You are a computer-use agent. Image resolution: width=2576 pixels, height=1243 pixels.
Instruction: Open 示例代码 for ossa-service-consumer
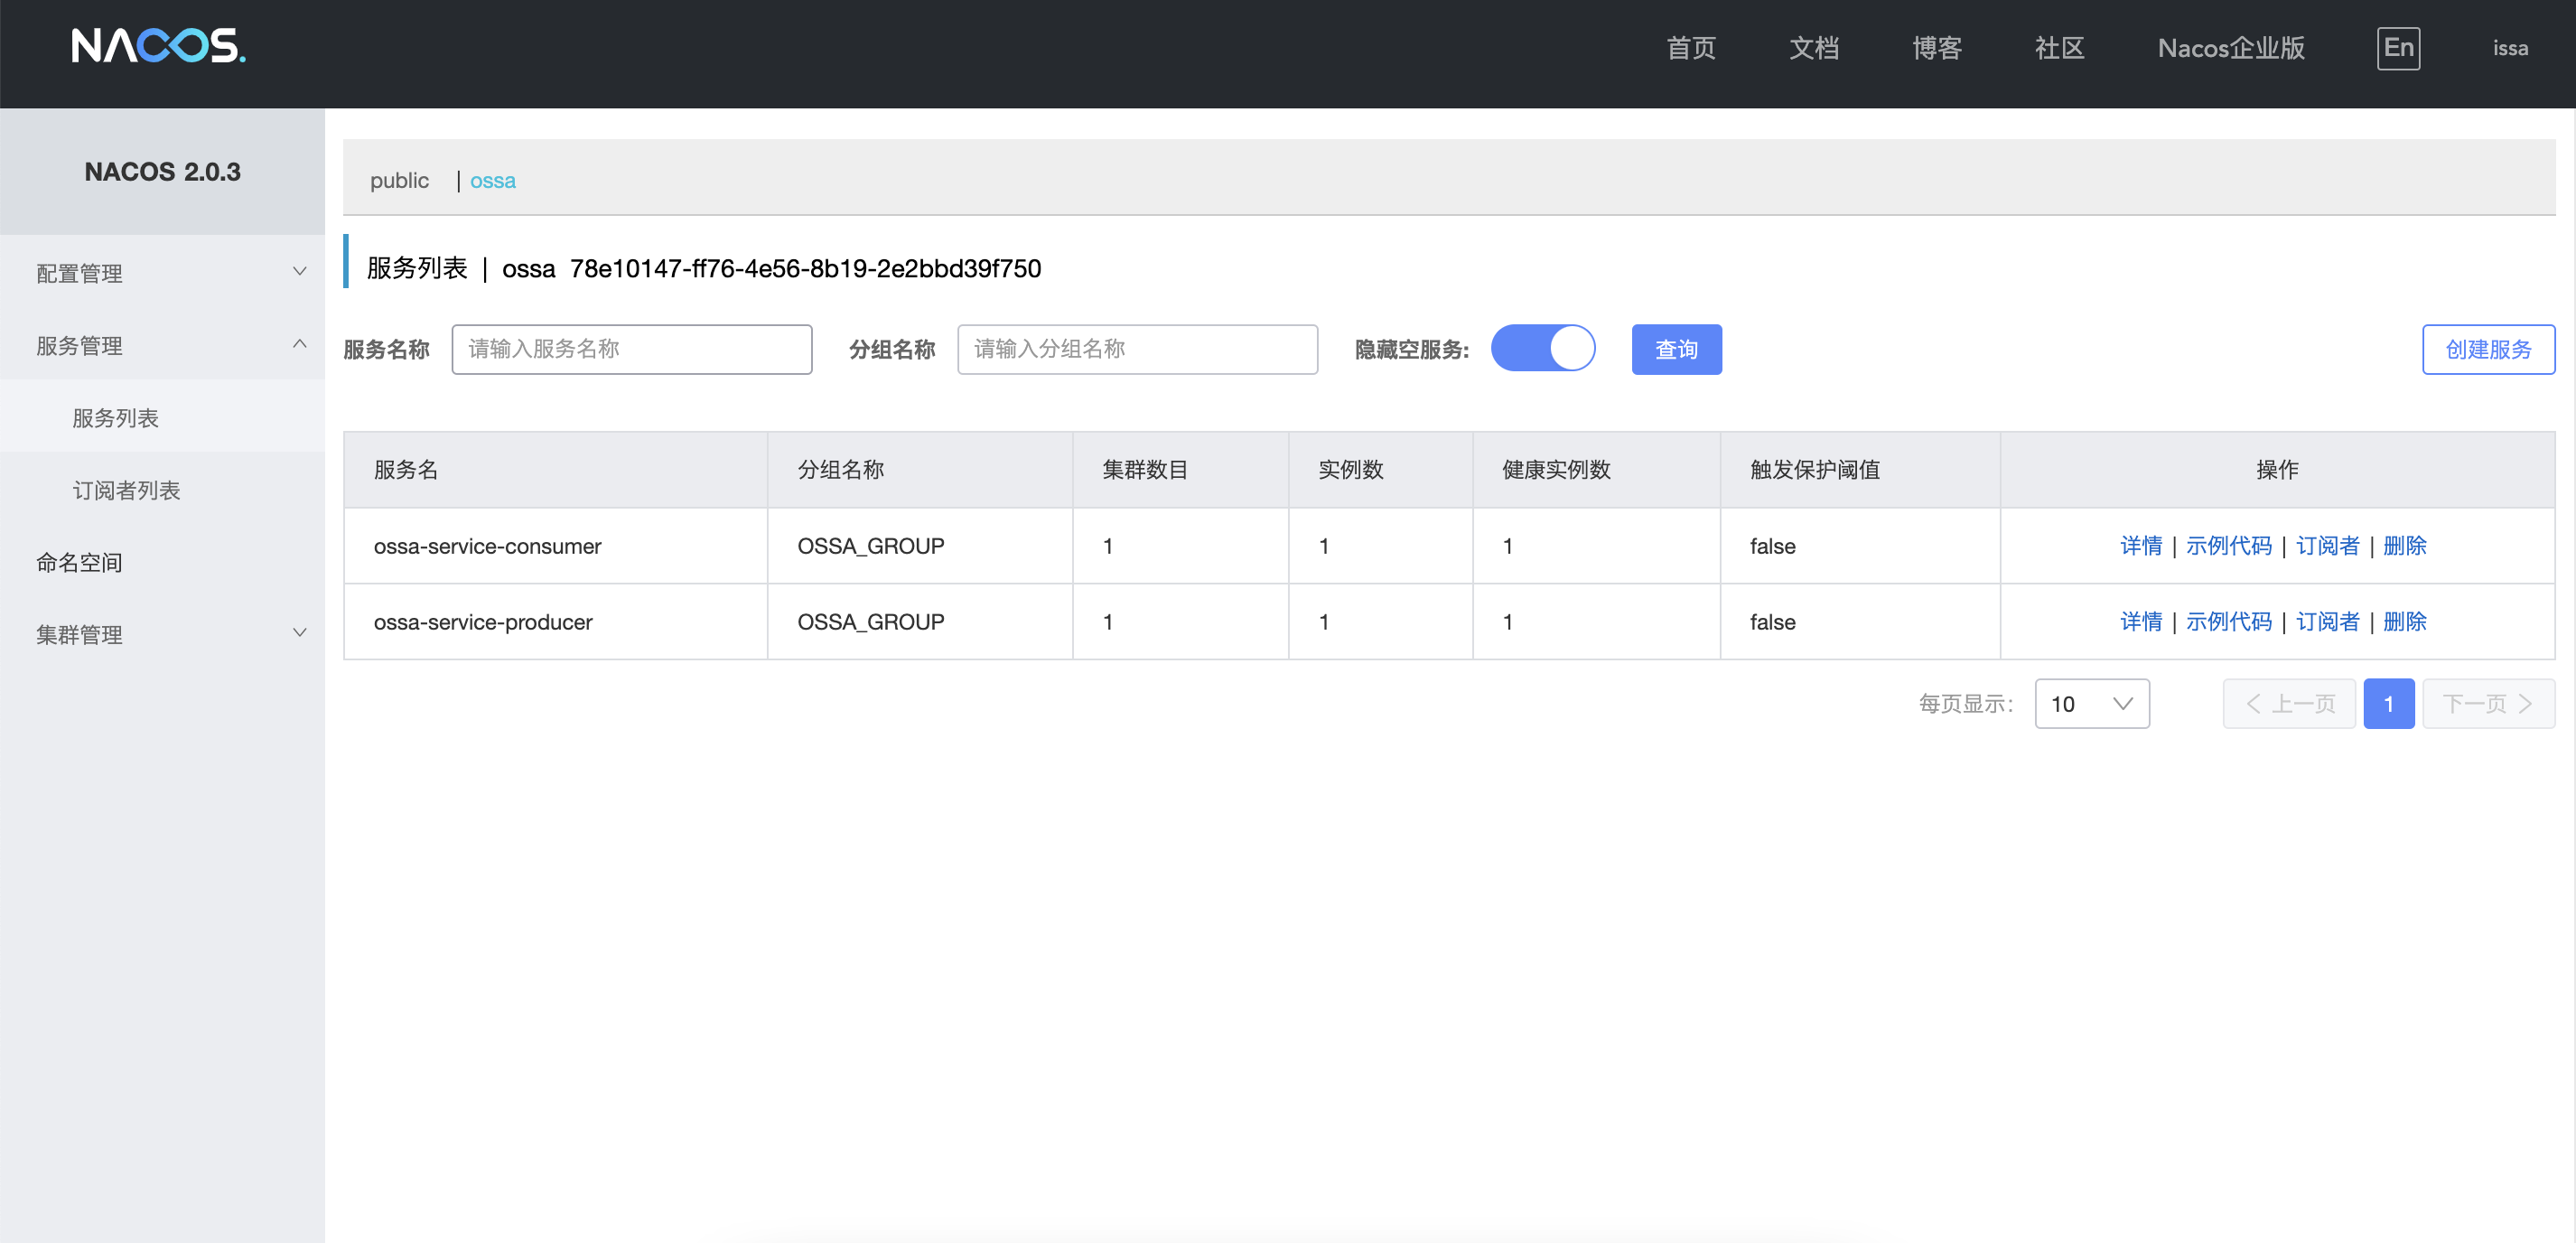[x=2228, y=546]
